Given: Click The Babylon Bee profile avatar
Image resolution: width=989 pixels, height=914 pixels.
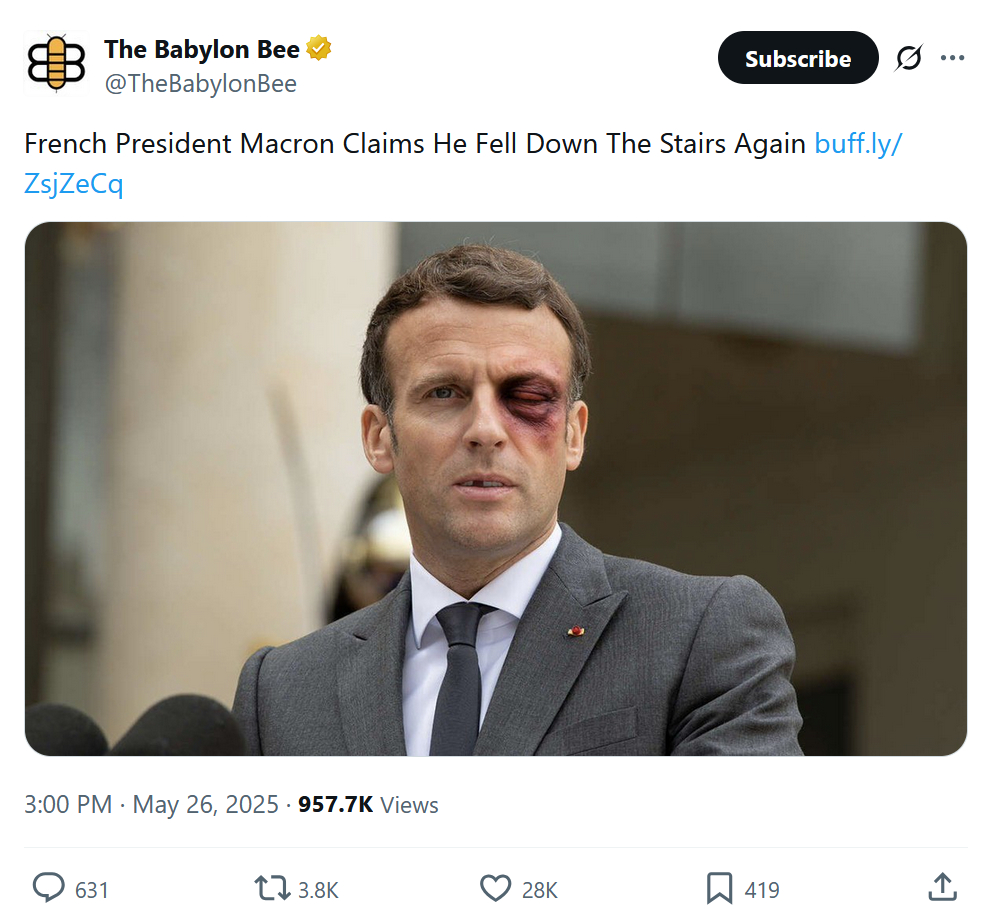Looking at the screenshot, I should 56,64.
